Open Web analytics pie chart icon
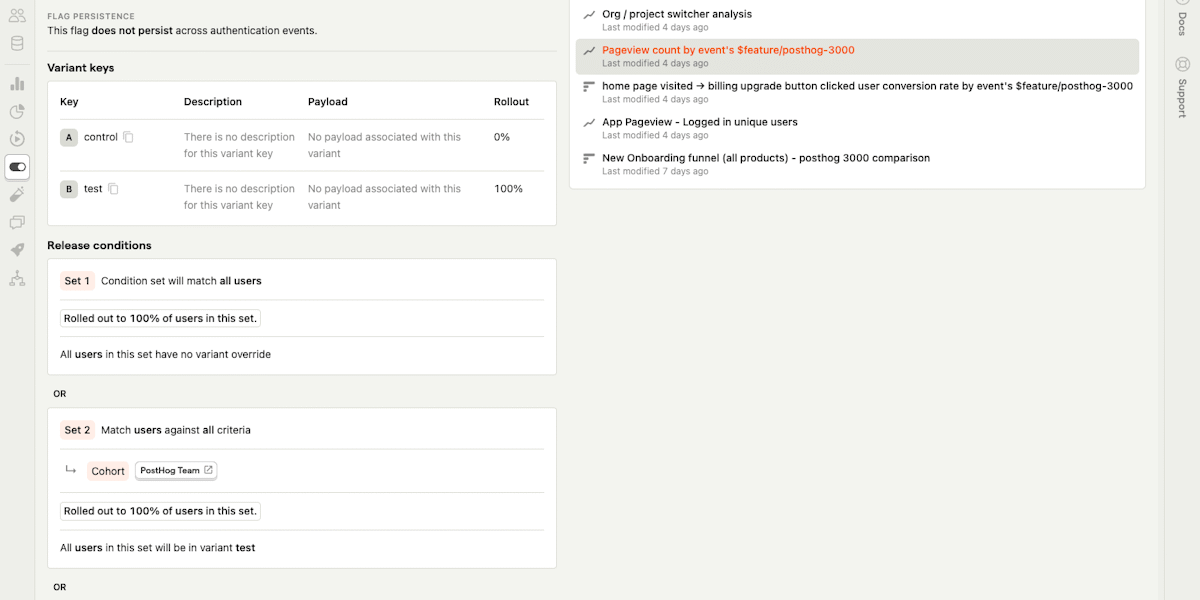Image resolution: width=1200 pixels, height=600 pixels. click(17, 111)
